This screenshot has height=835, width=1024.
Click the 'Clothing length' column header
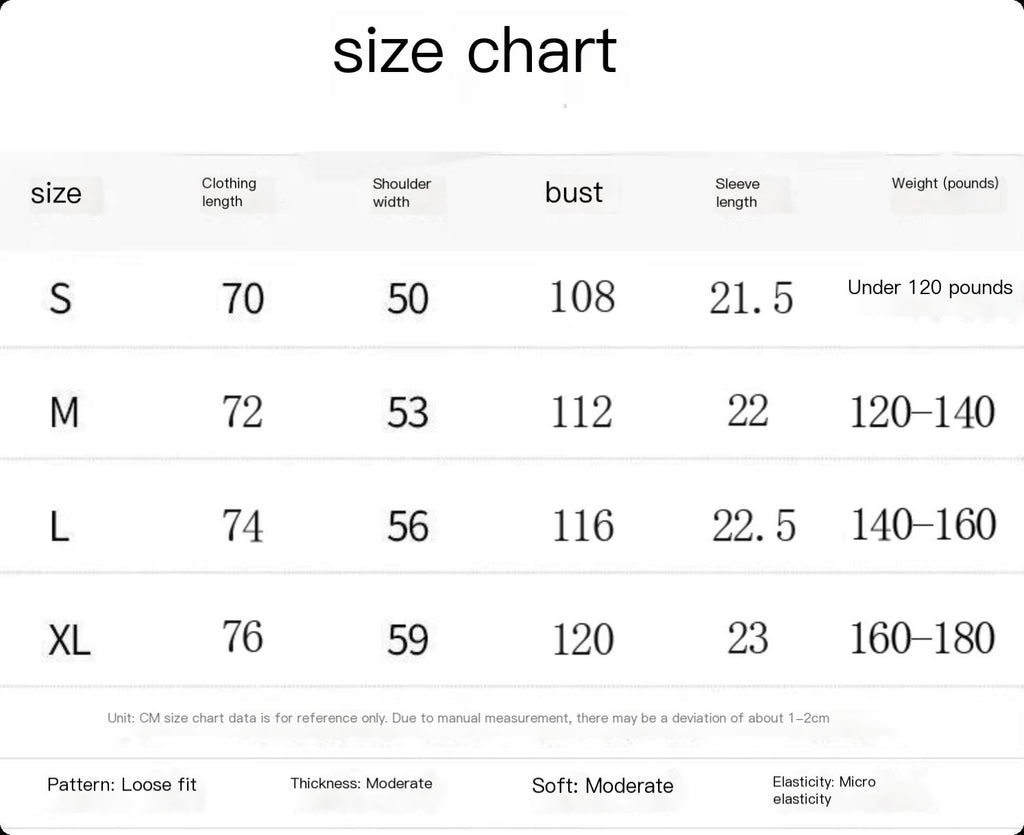pyautogui.click(x=229, y=192)
